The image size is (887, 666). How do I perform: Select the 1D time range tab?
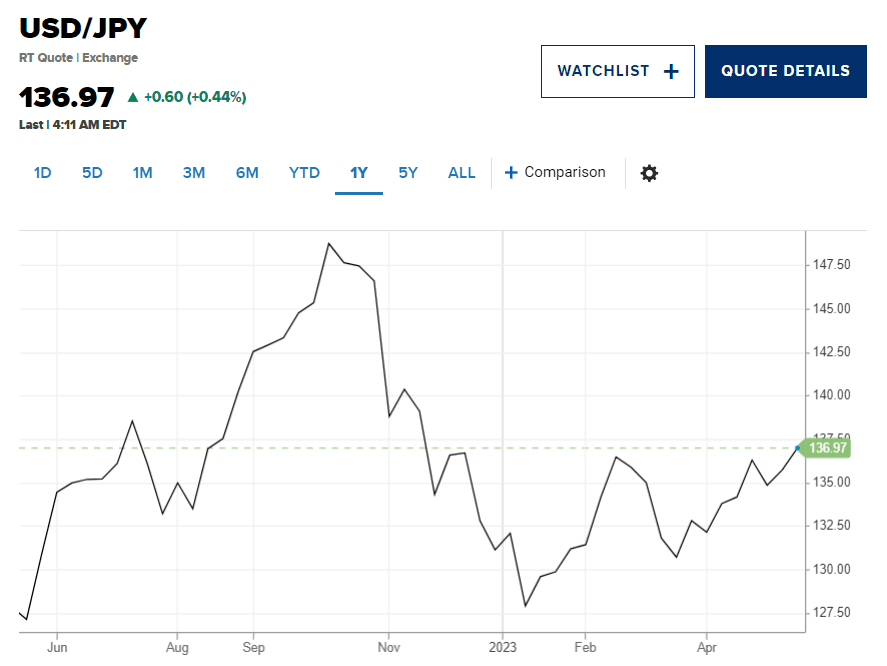[x=42, y=173]
